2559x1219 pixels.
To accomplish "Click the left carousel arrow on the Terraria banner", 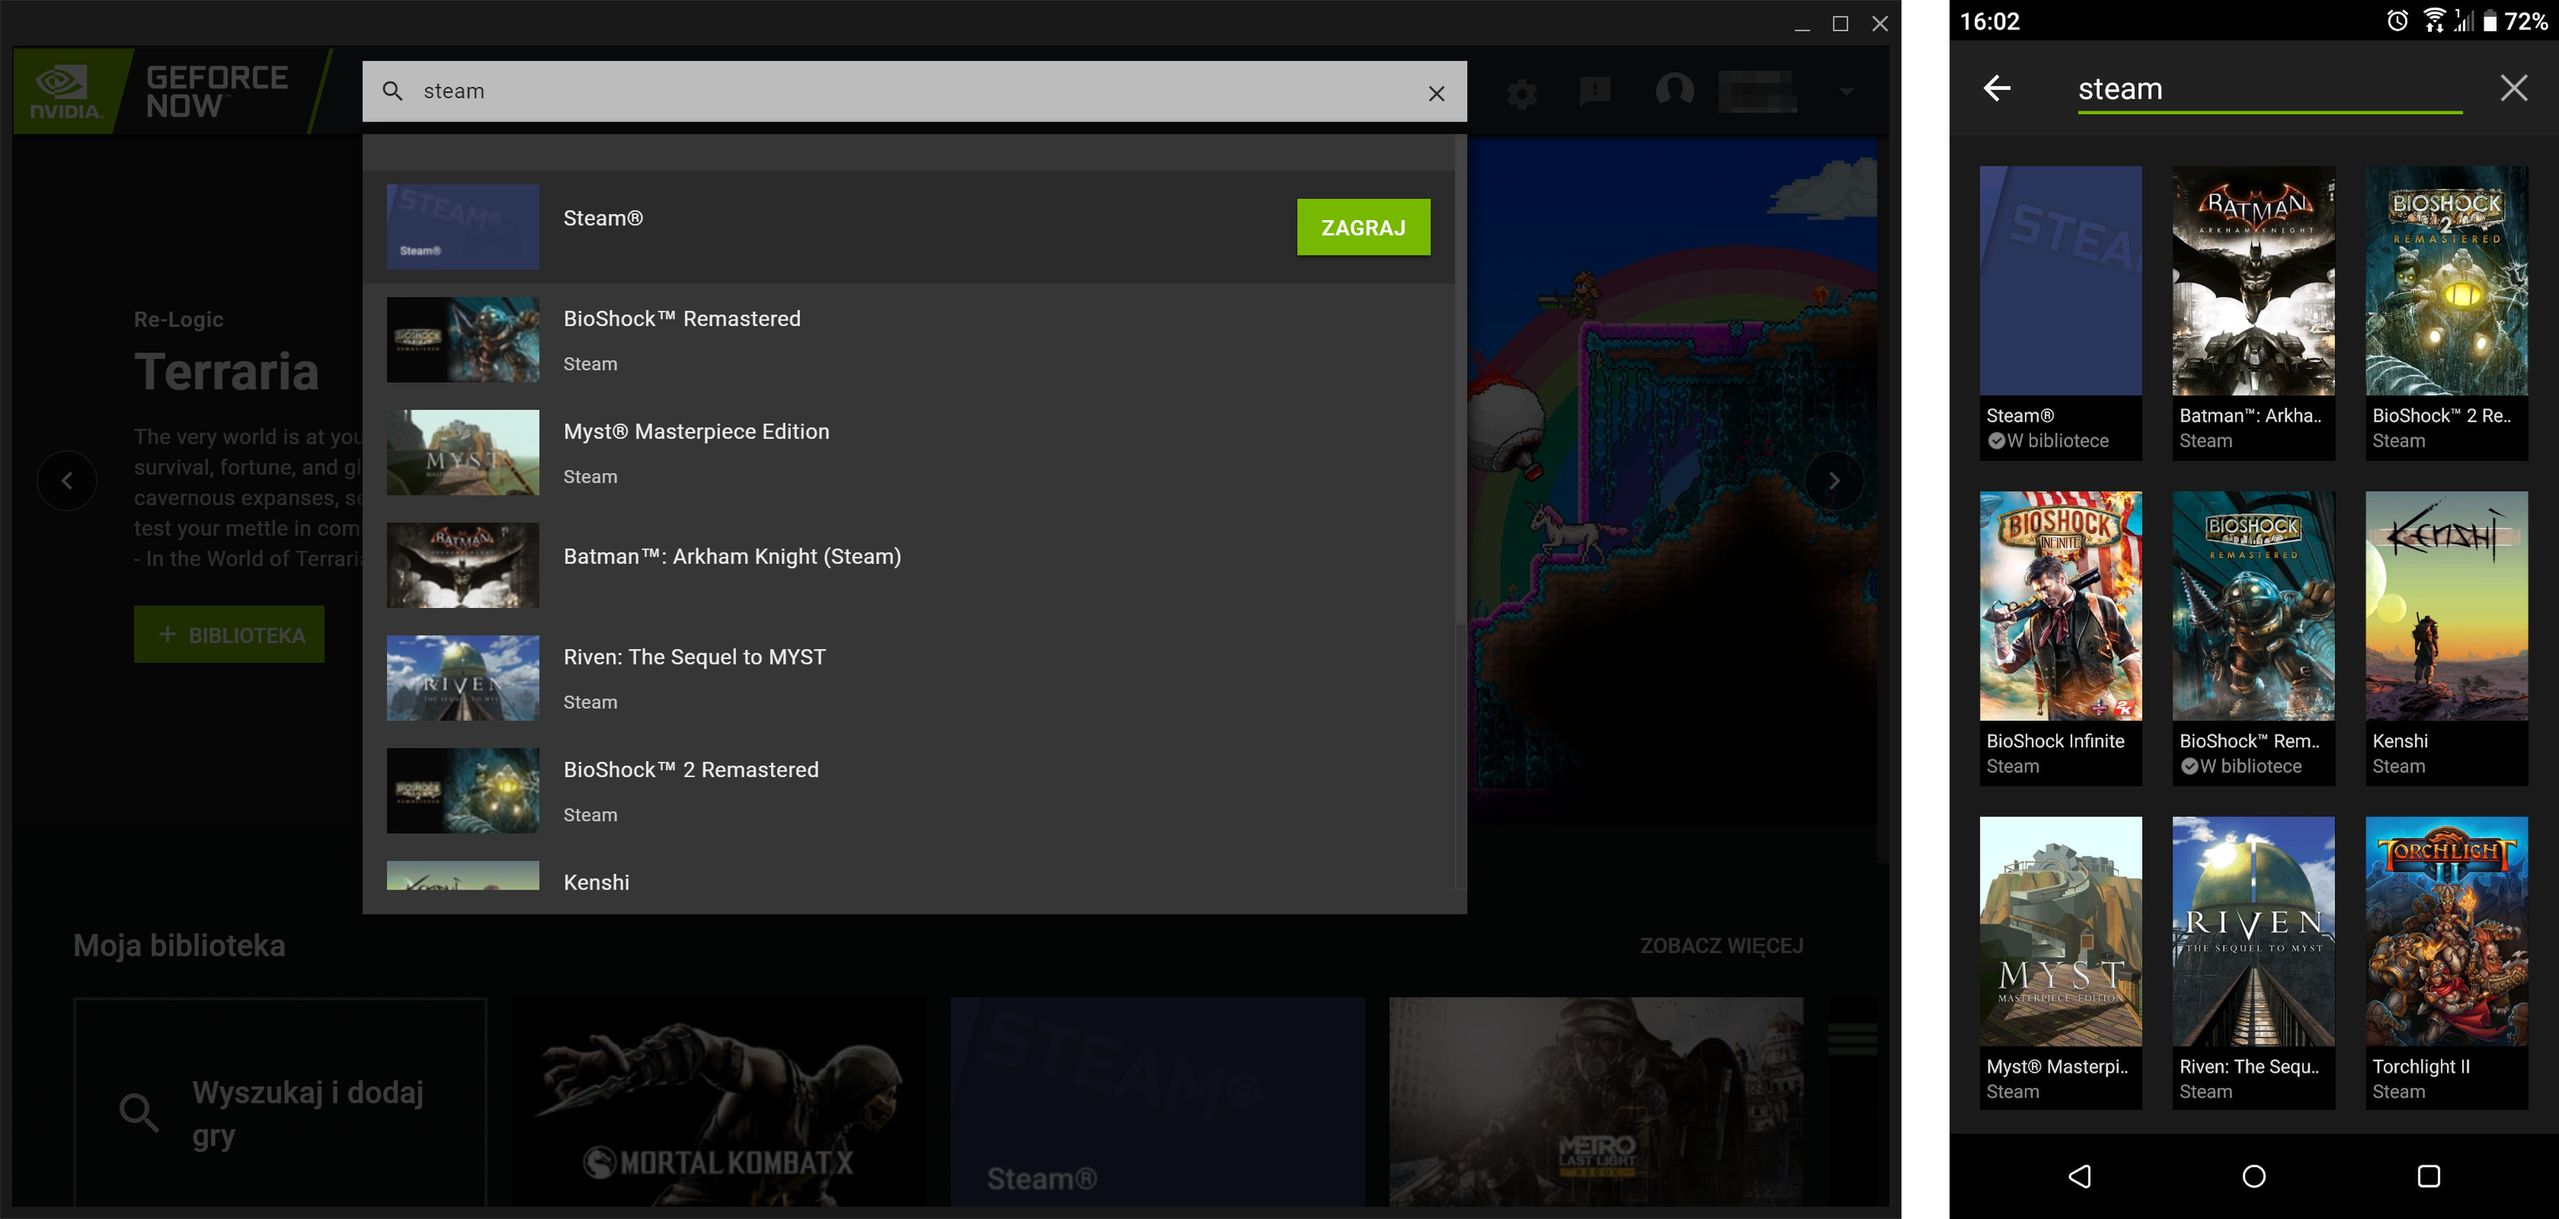I will [67, 480].
